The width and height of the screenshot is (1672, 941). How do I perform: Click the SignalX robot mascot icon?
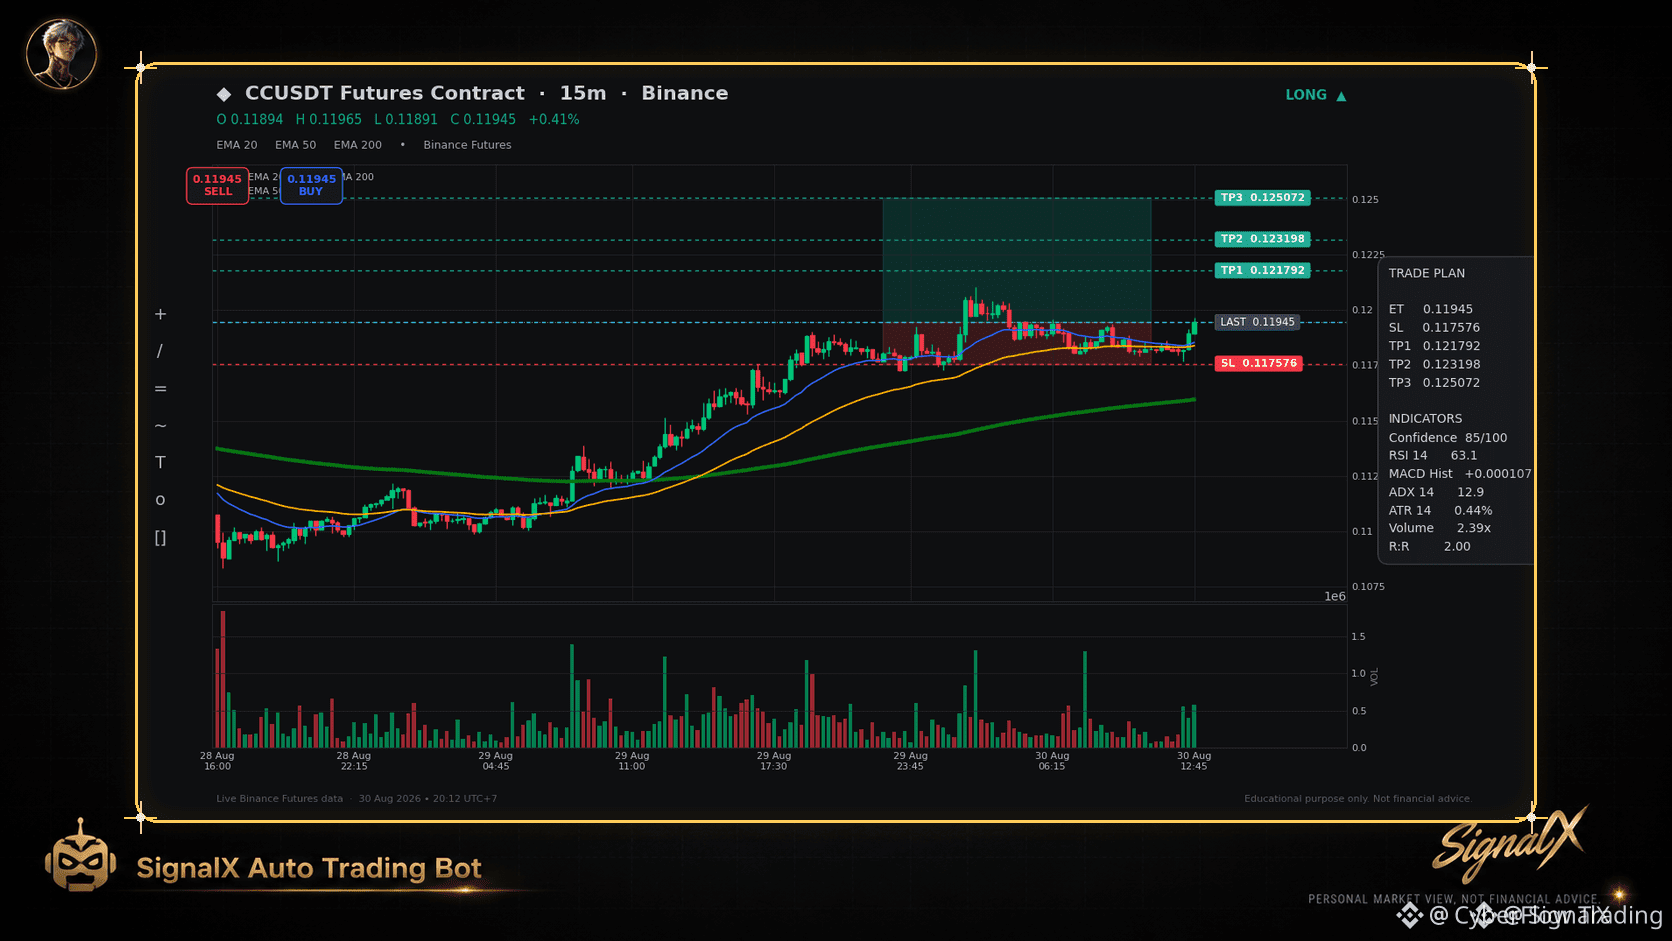point(80,855)
